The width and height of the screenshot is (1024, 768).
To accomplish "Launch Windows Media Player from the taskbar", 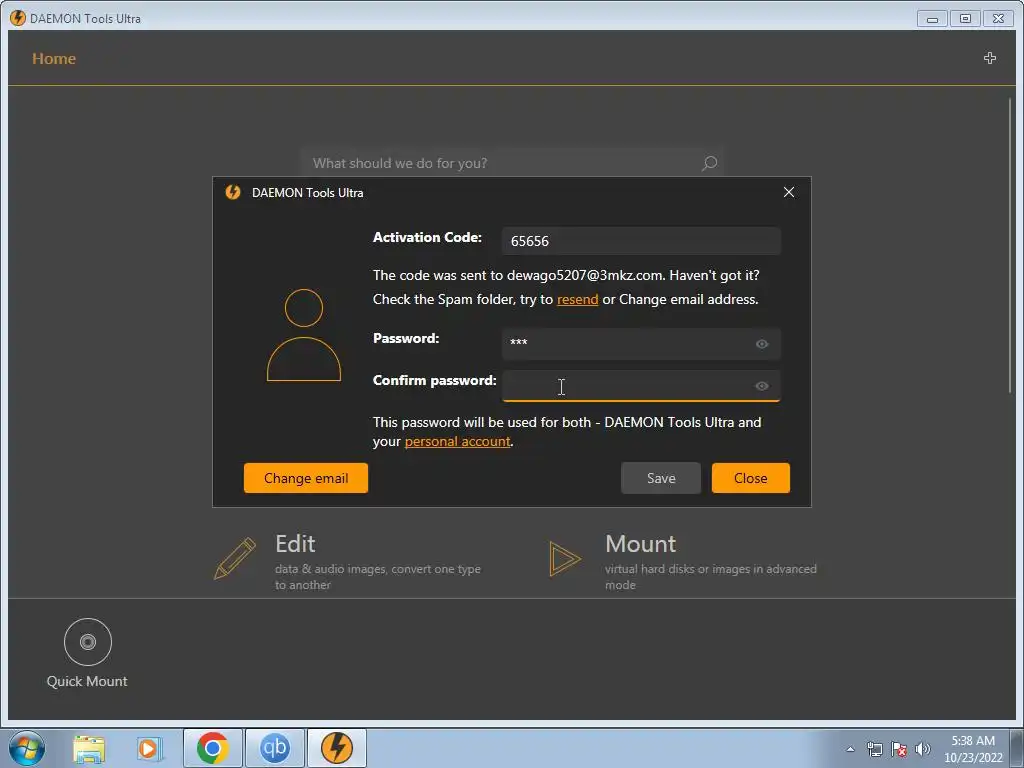I will (149, 748).
